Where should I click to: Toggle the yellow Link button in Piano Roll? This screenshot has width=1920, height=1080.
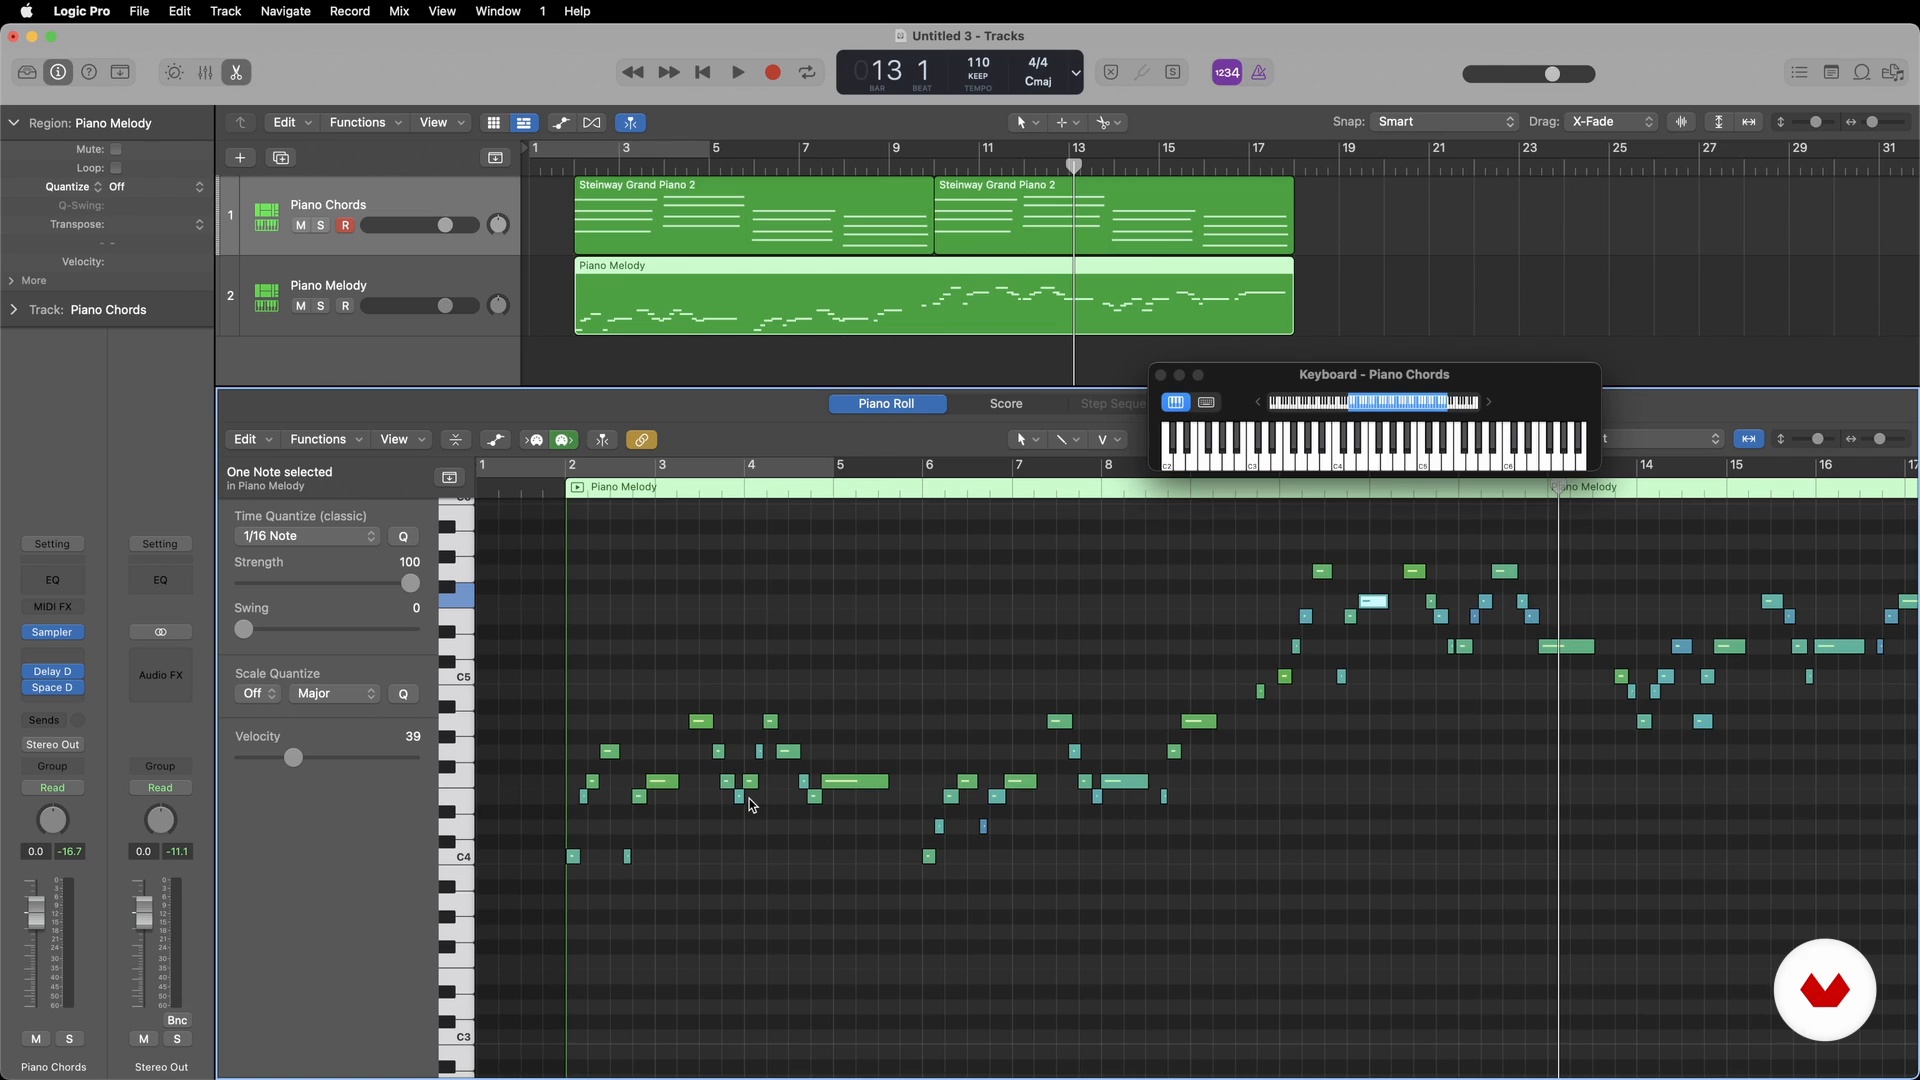pos(641,440)
